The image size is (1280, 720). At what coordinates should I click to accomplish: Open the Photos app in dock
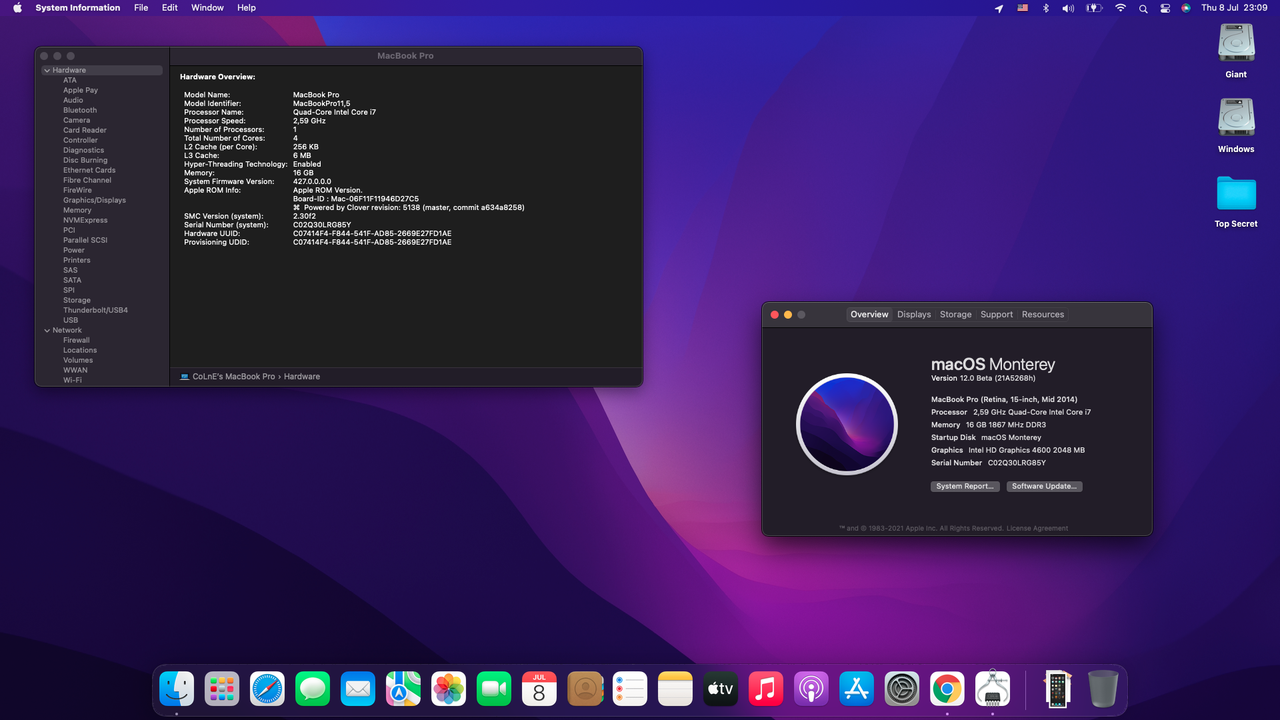(x=449, y=688)
